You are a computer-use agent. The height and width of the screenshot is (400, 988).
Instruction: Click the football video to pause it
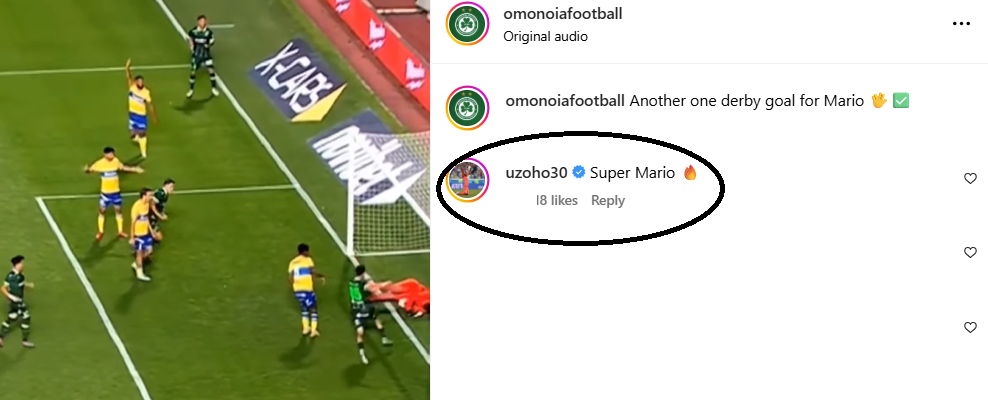coord(215,200)
